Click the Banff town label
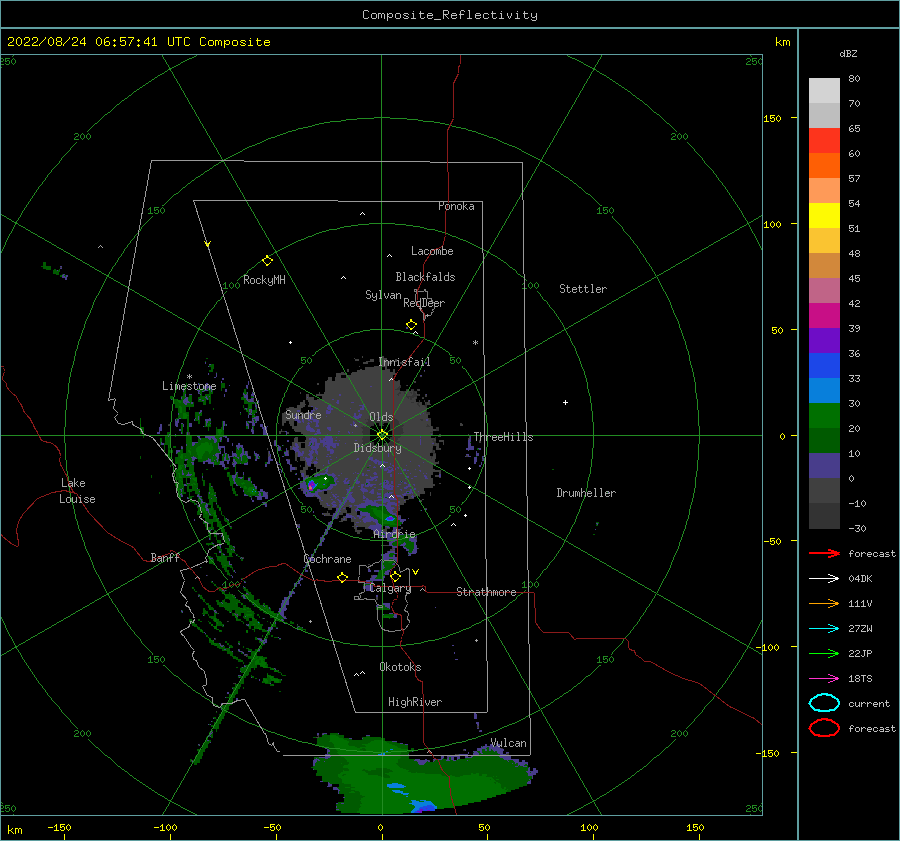Screen dimensions: 900x841 point(165,557)
